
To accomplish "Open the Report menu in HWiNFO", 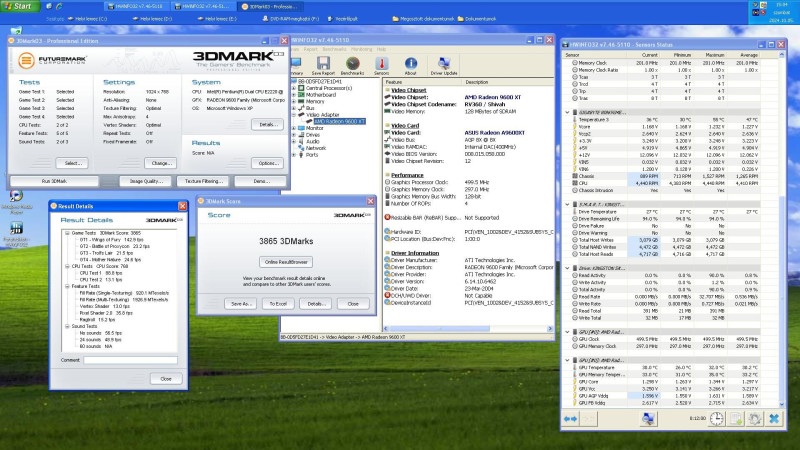I will pyautogui.click(x=311, y=49).
